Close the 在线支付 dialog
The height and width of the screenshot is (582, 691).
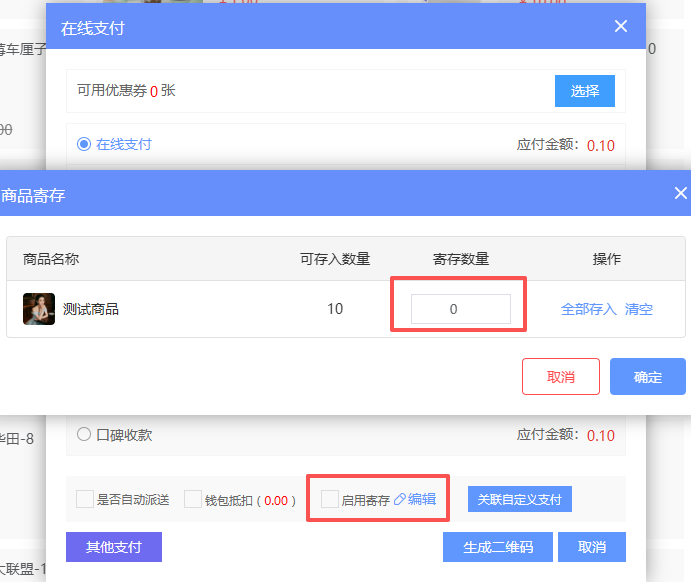coord(621,26)
